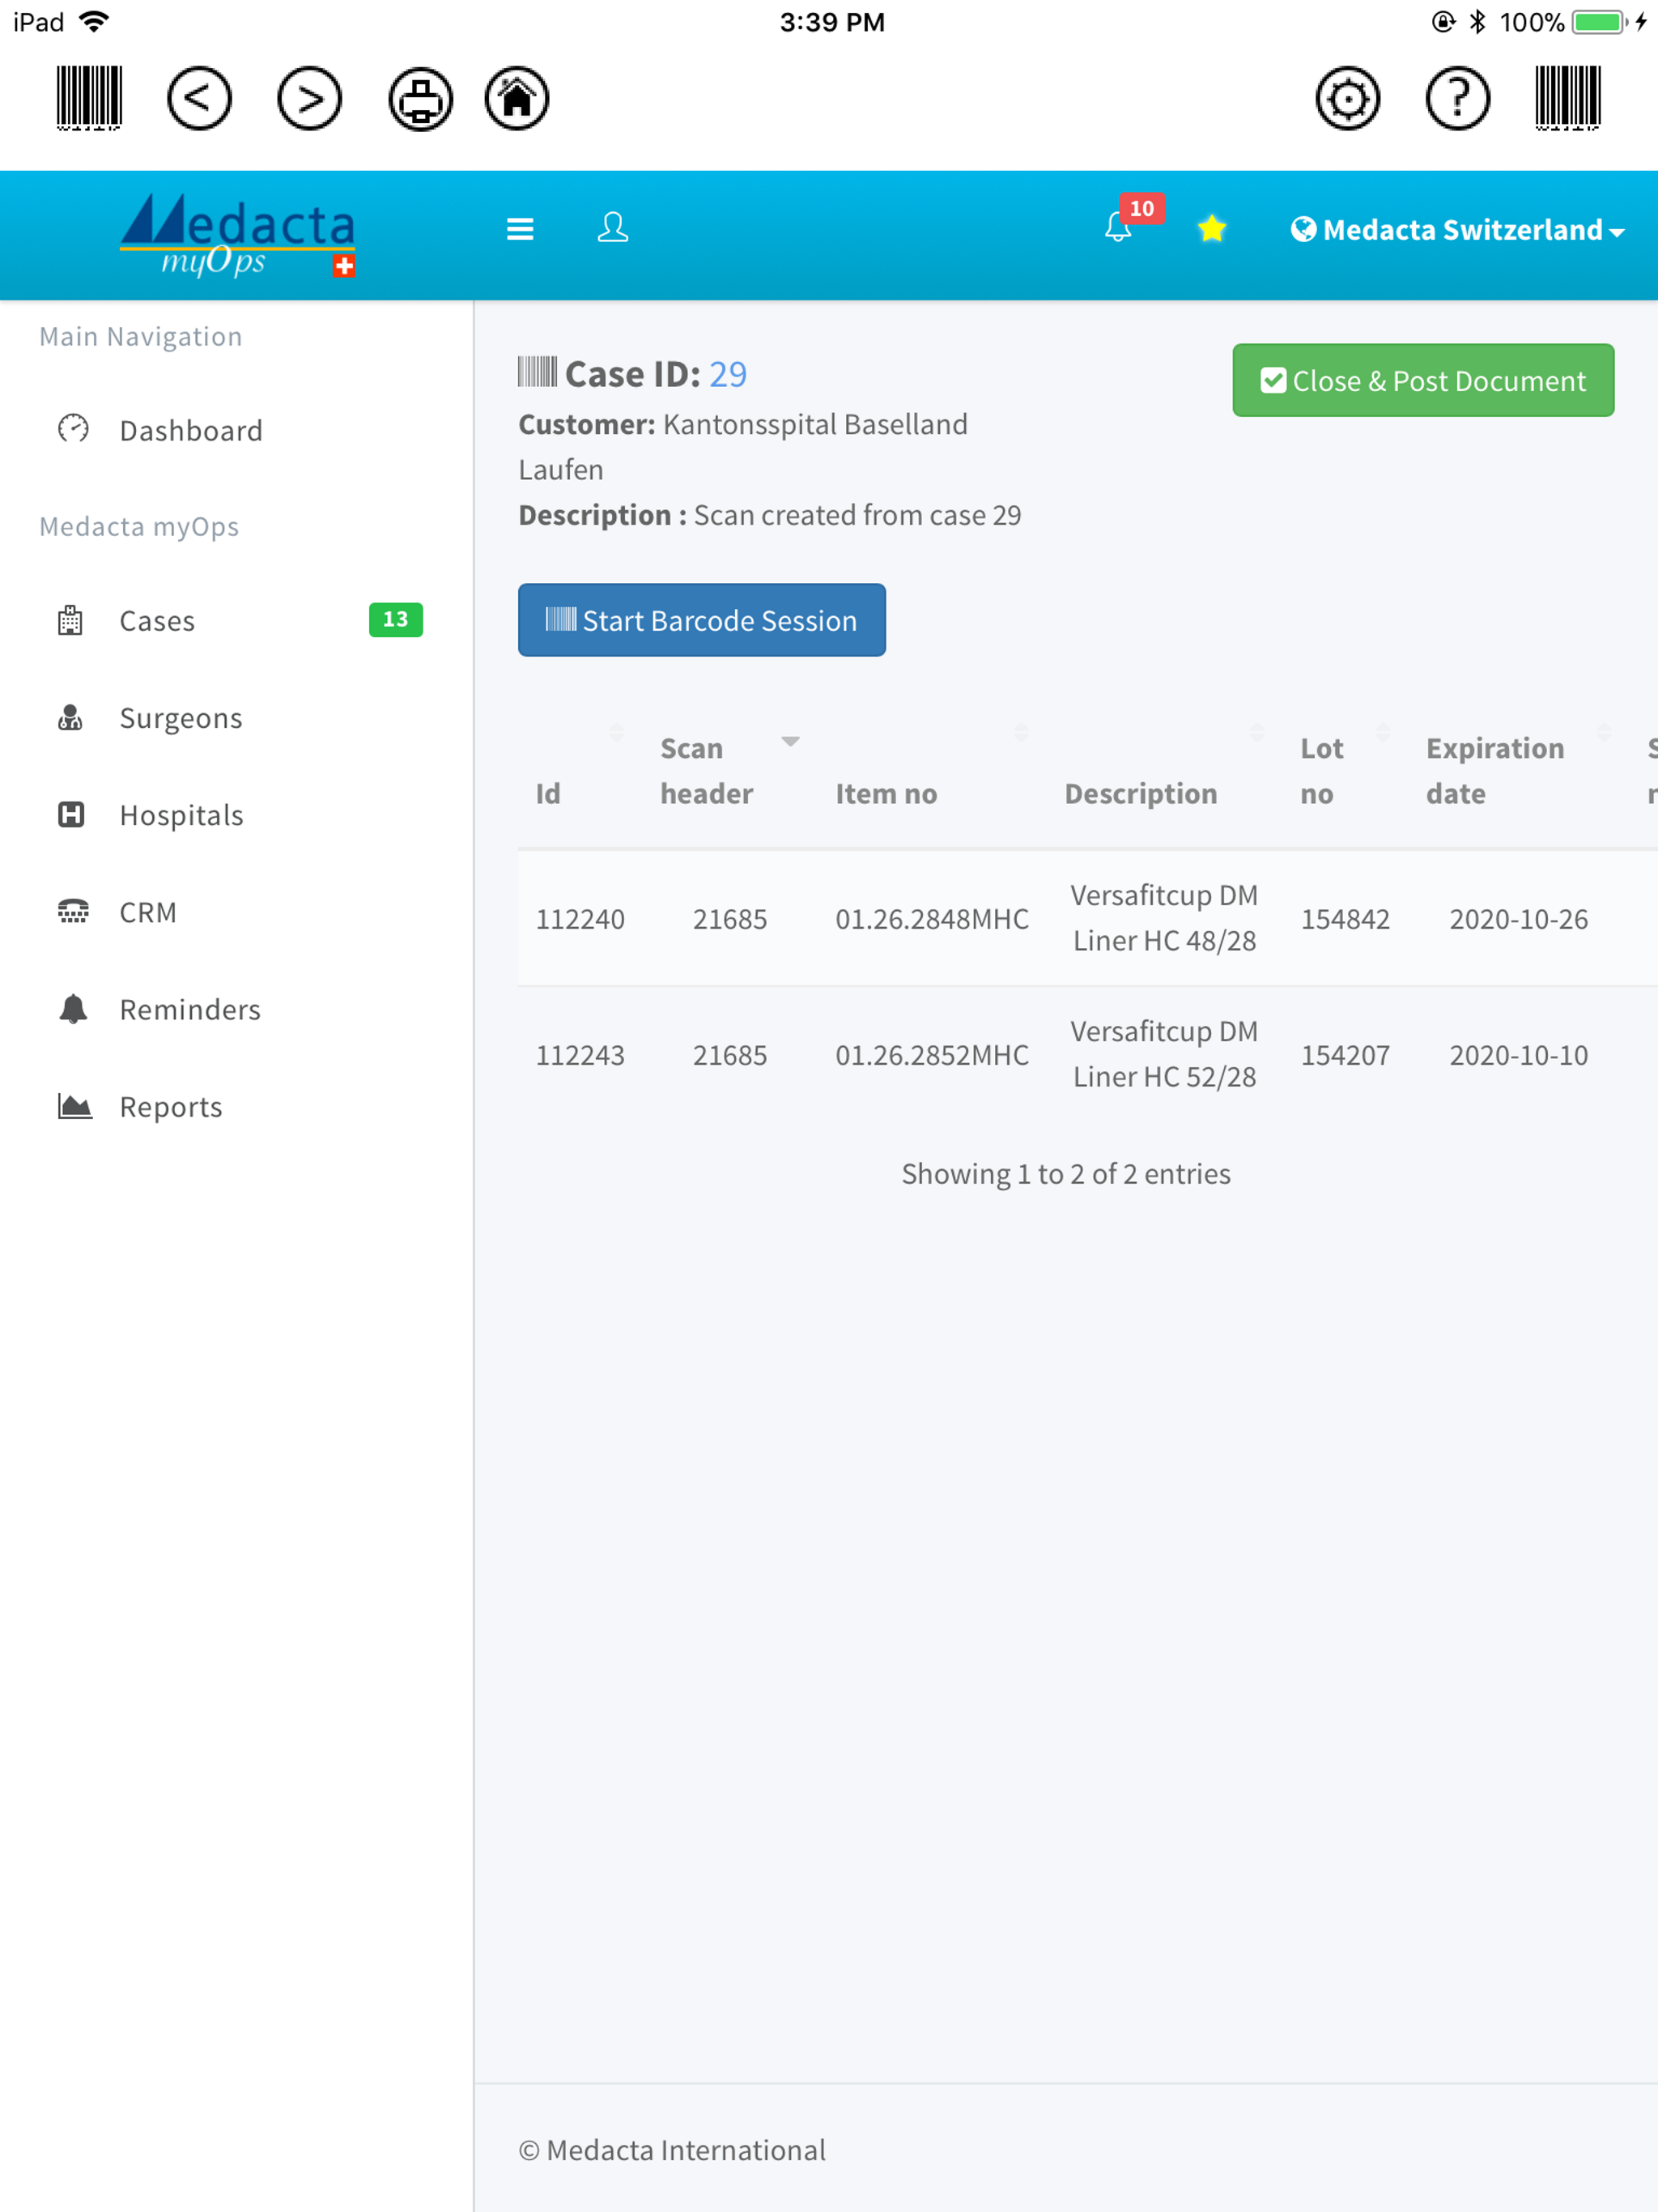Toggle the sidebar with the hamburger icon
1658x2212 pixels.
[x=520, y=229]
